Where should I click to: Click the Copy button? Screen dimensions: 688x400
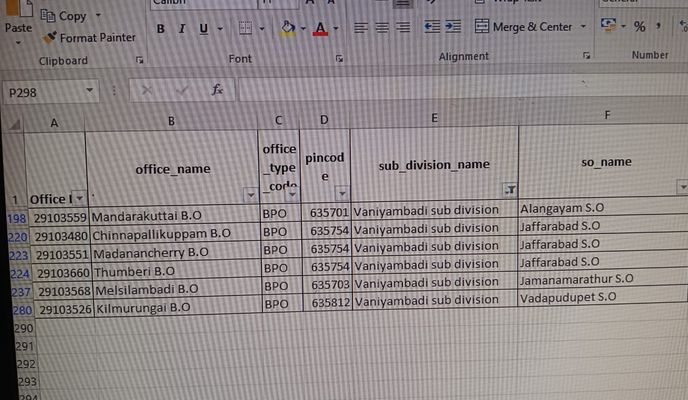pyautogui.click(x=64, y=16)
